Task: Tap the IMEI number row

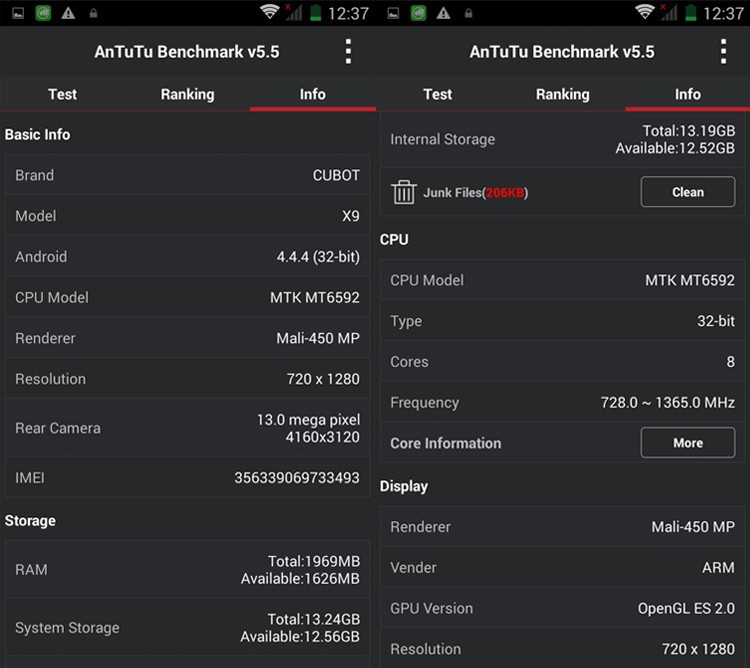Action: pos(187,478)
